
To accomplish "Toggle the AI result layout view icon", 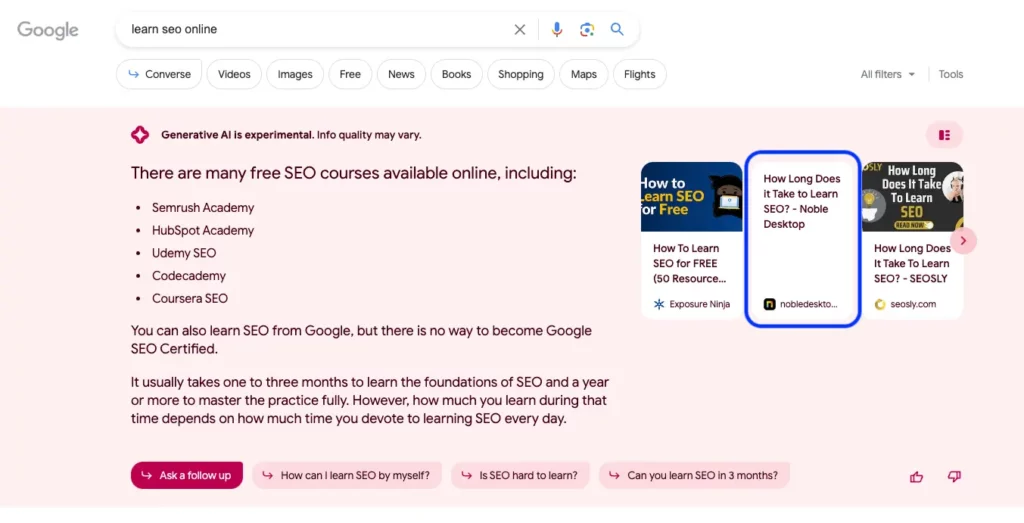I will tap(944, 135).
